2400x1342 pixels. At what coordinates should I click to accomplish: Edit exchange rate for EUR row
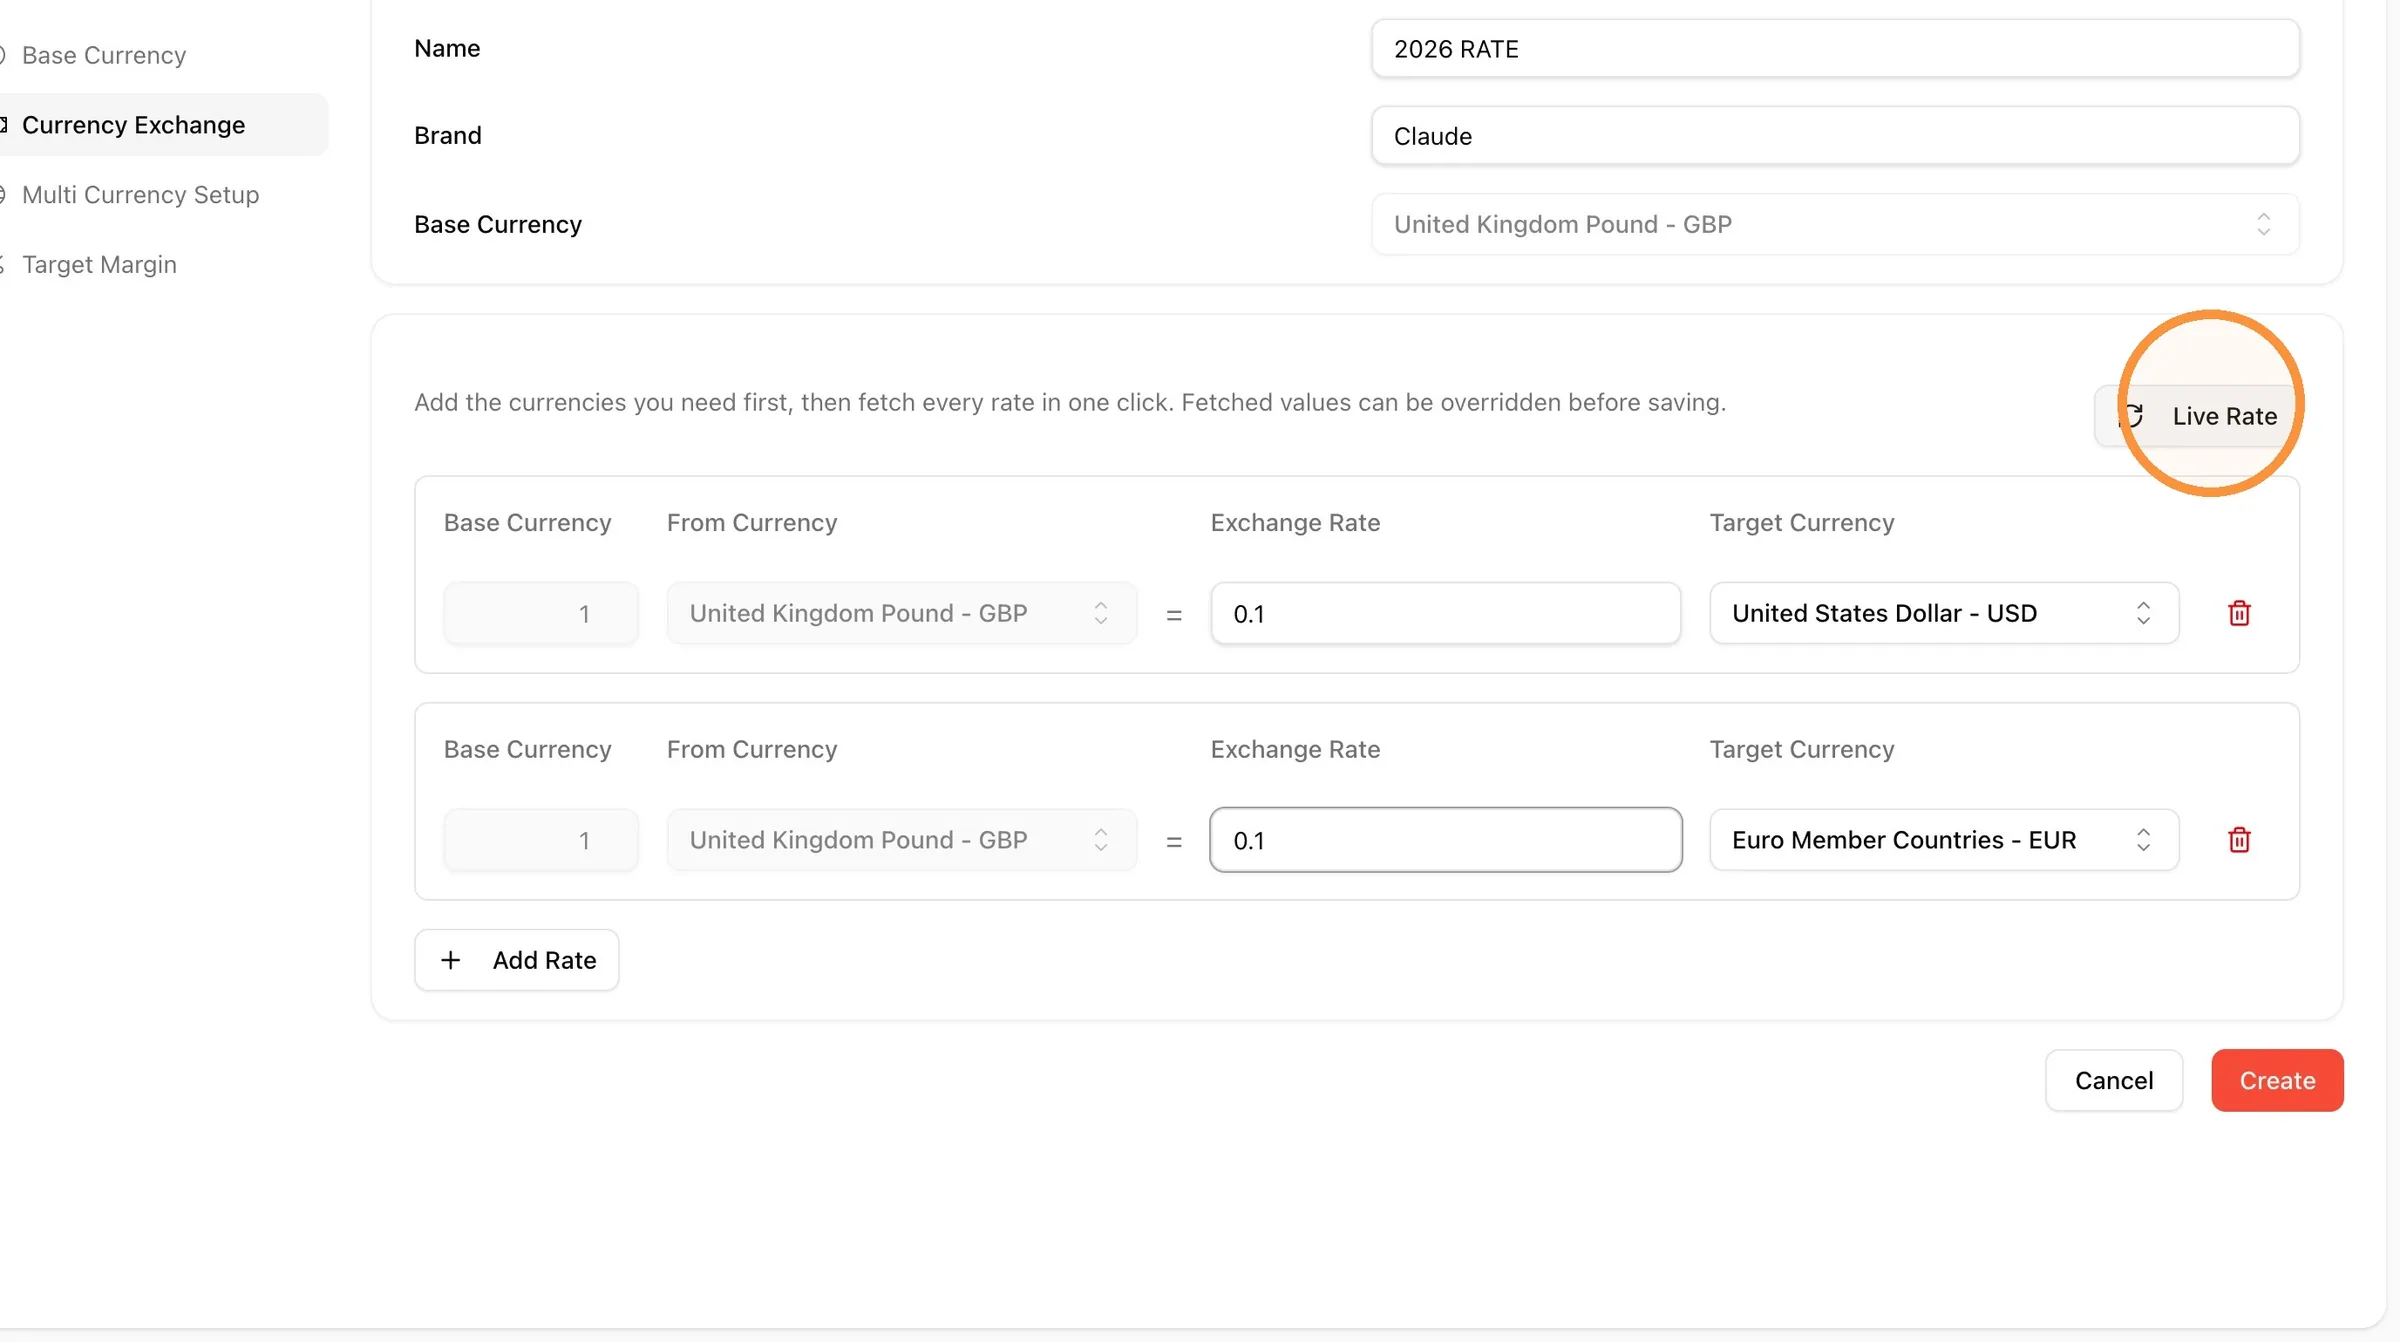(1445, 840)
